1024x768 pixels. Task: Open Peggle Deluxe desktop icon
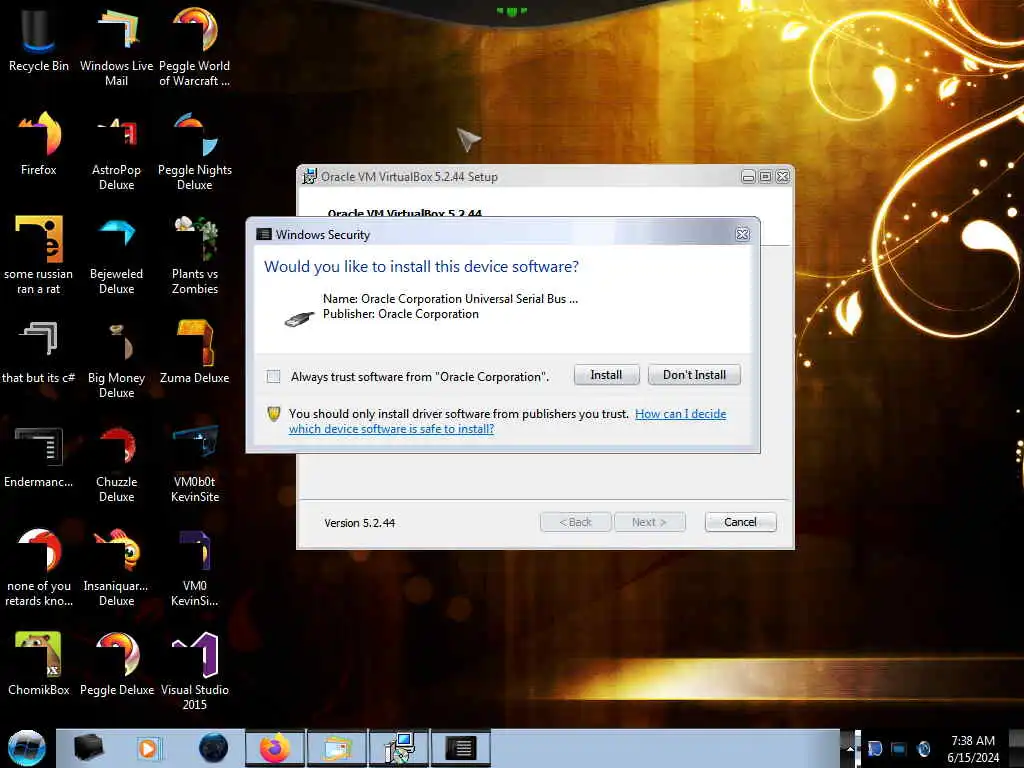click(x=116, y=664)
